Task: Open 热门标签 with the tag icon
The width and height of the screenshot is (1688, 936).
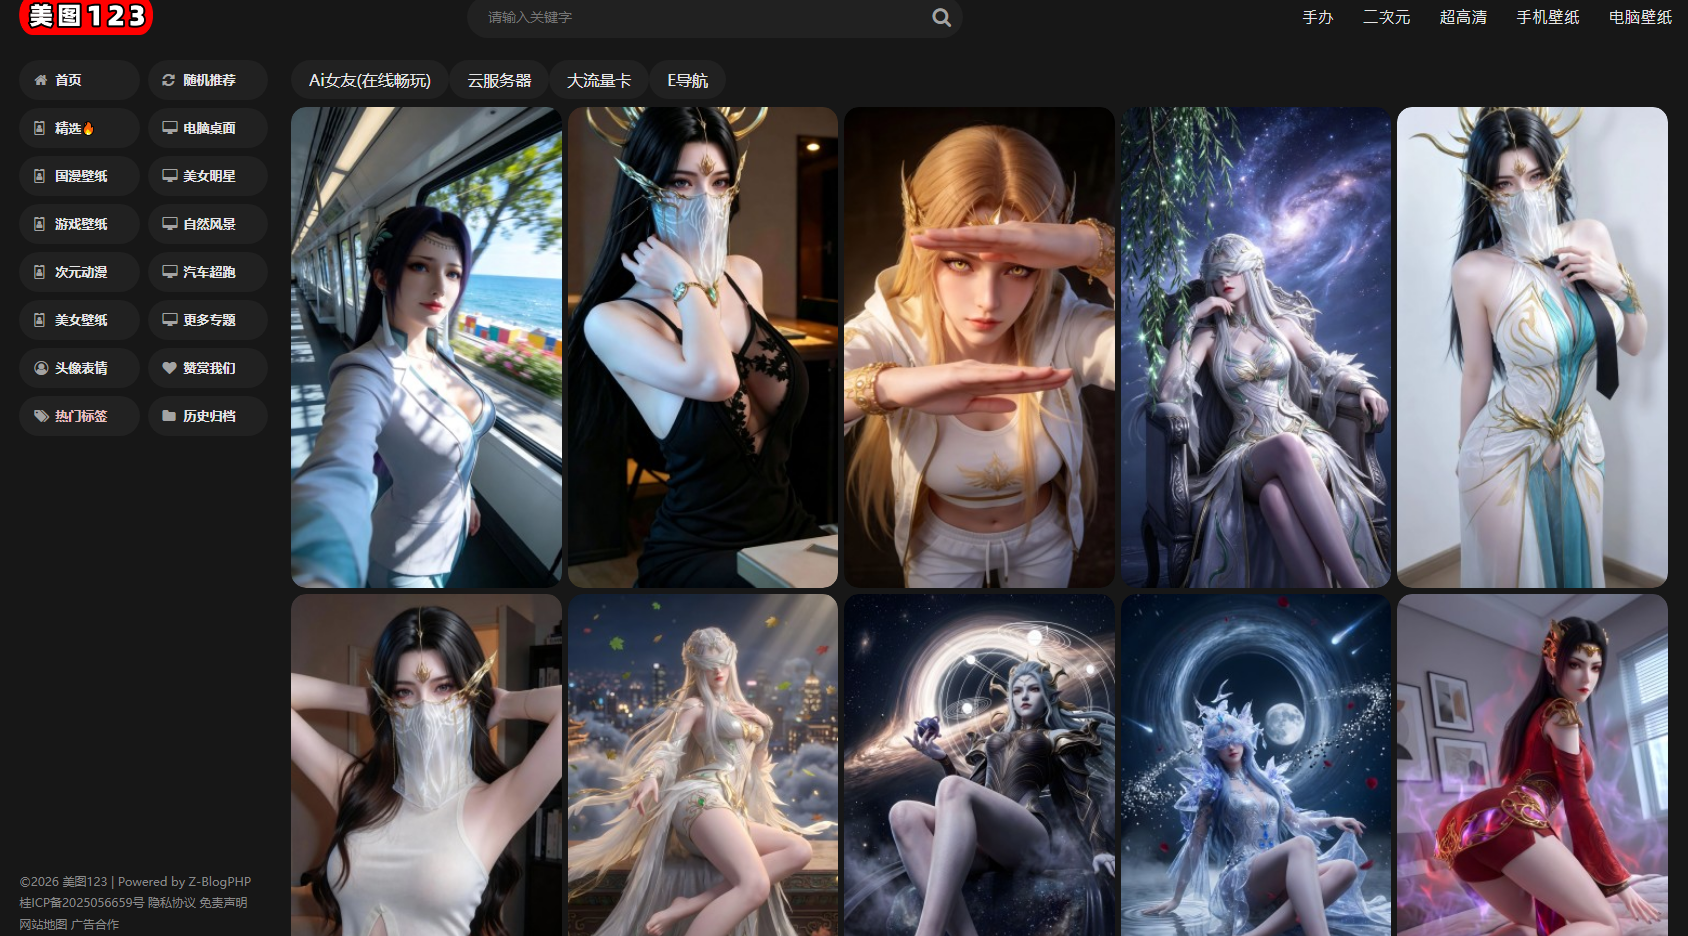Action: pyautogui.click(x=79, y=416)
